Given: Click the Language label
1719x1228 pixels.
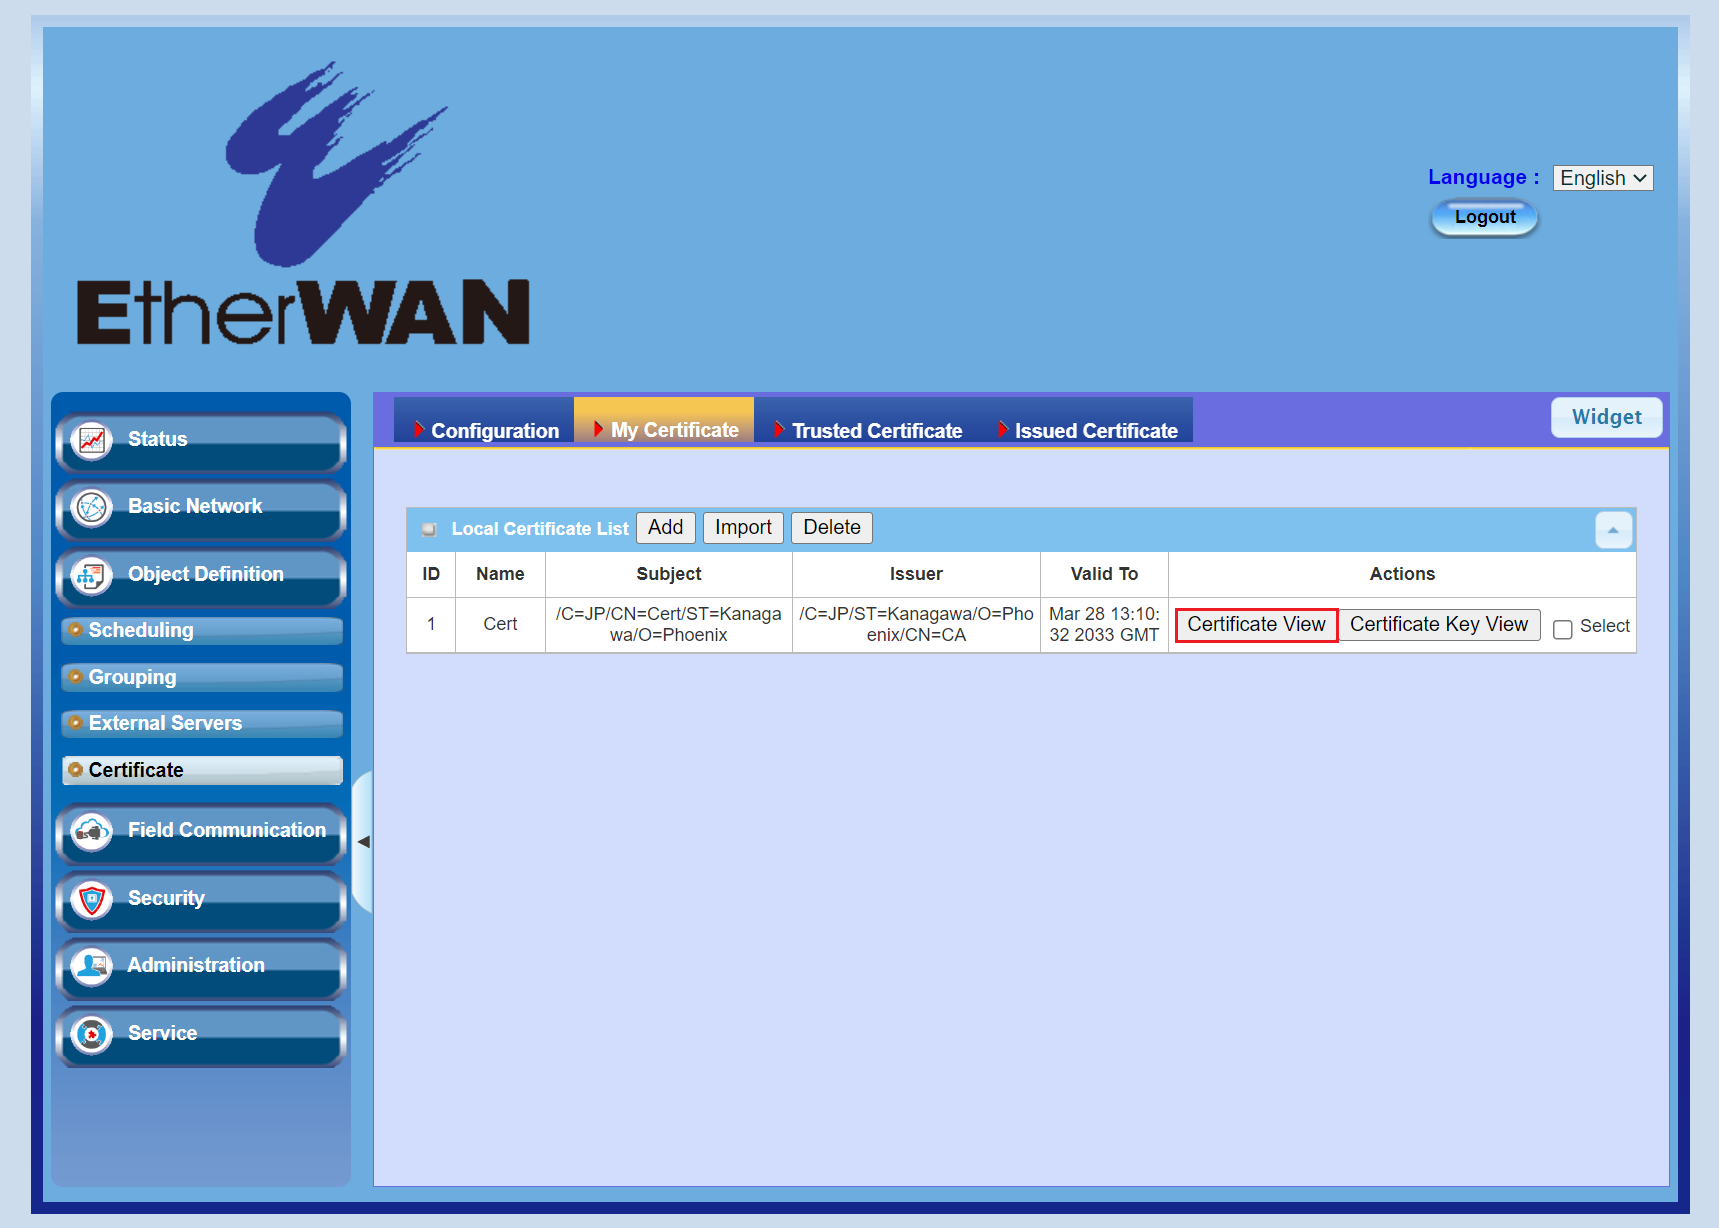Looking at the screenshot, I should click(x=1483, y=177).
